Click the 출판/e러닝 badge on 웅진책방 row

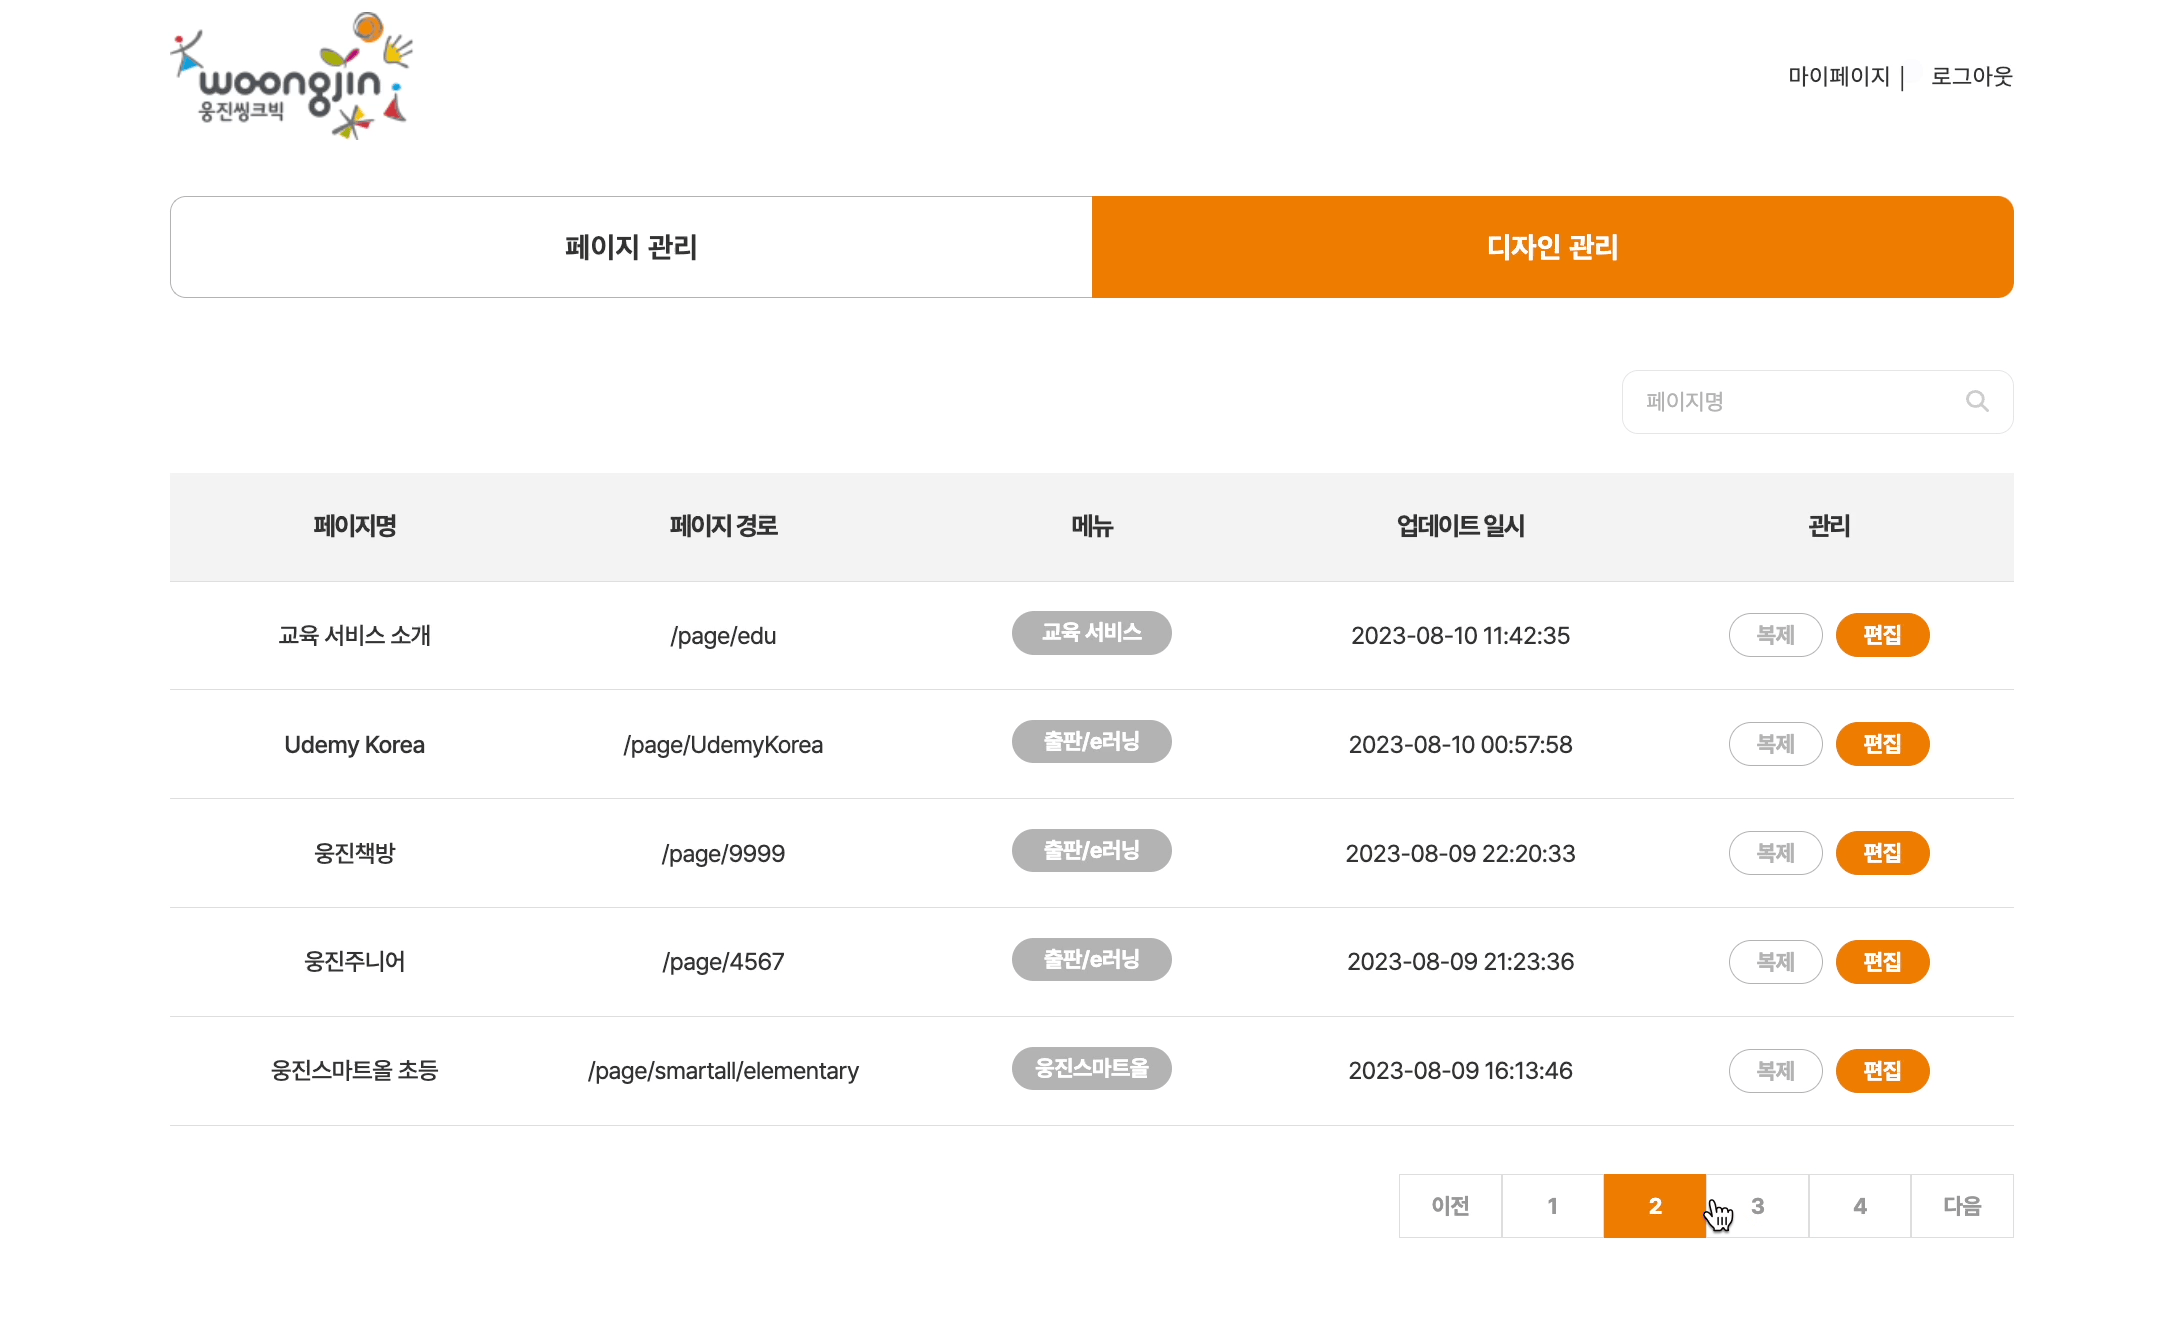1091,850
